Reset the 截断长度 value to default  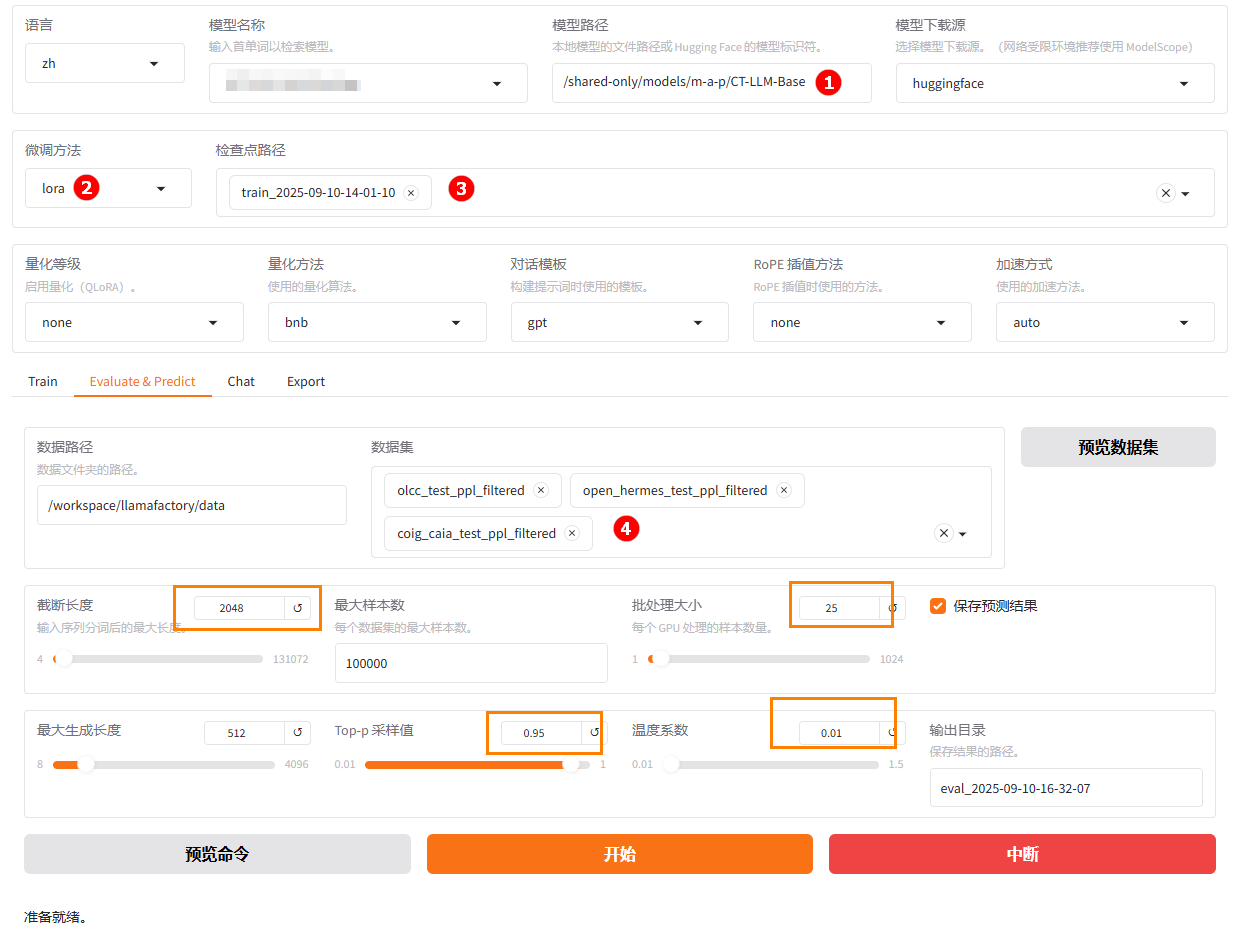point(297,607)
